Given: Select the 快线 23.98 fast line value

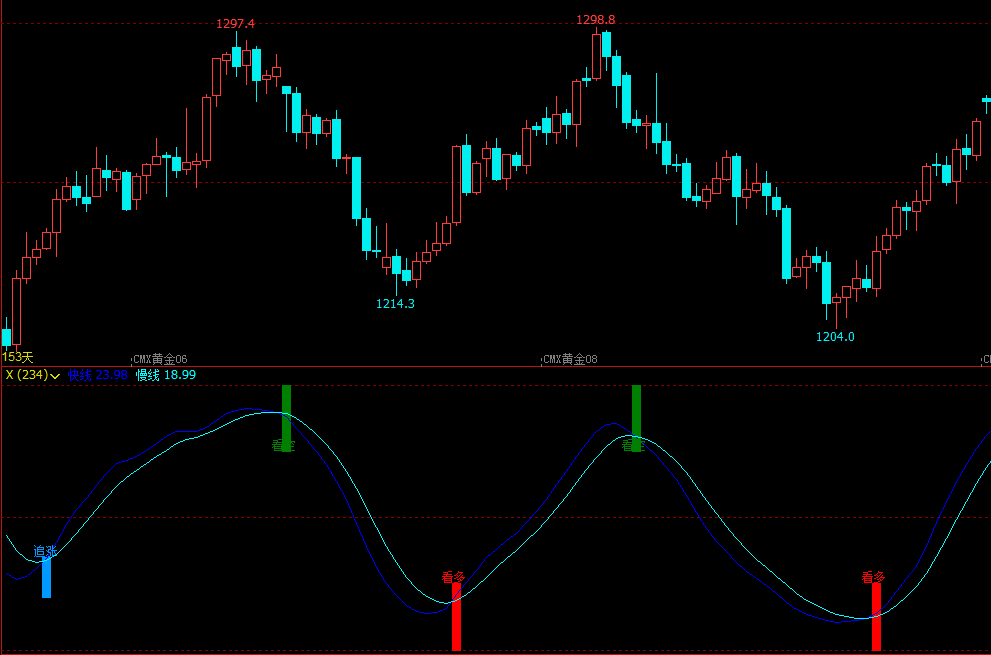Looking at the screenshot, I should pyautogui.click(x=97, y=375).
